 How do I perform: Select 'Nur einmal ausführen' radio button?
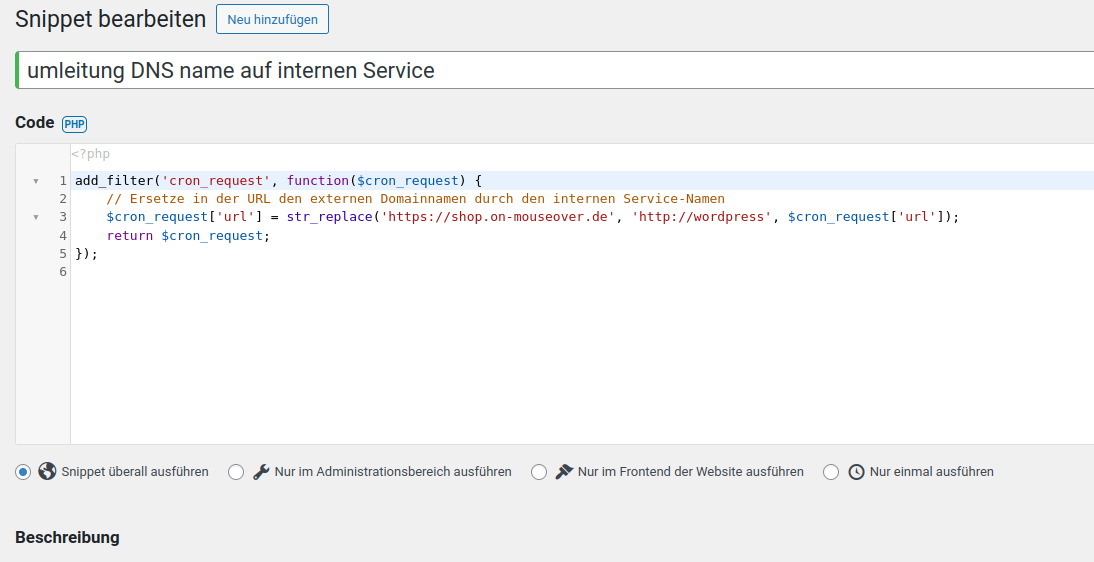tap(831, 472)
